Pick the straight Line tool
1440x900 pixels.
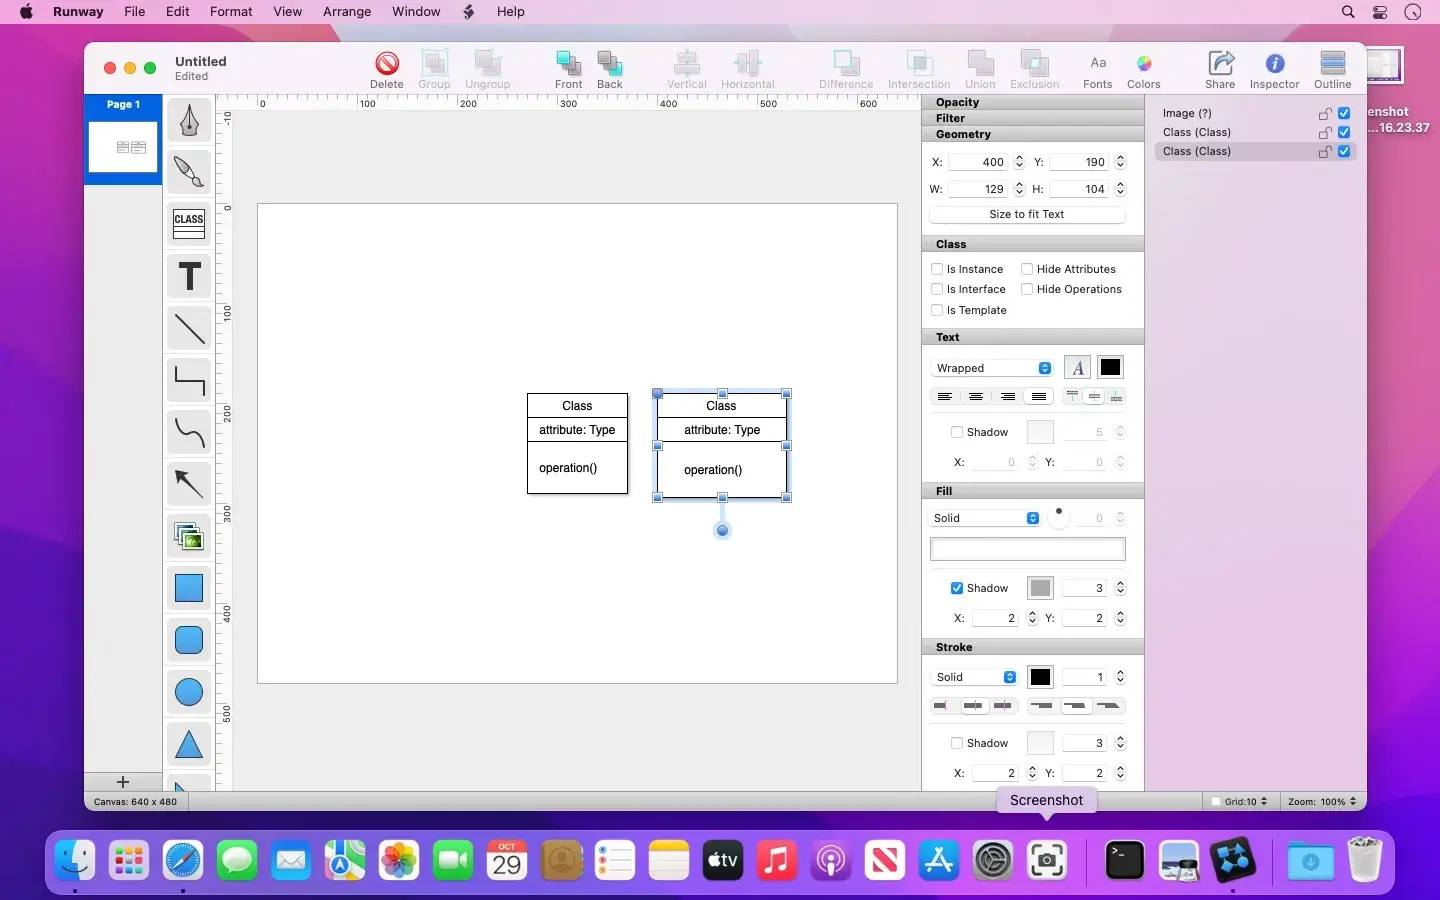(189, 328)
